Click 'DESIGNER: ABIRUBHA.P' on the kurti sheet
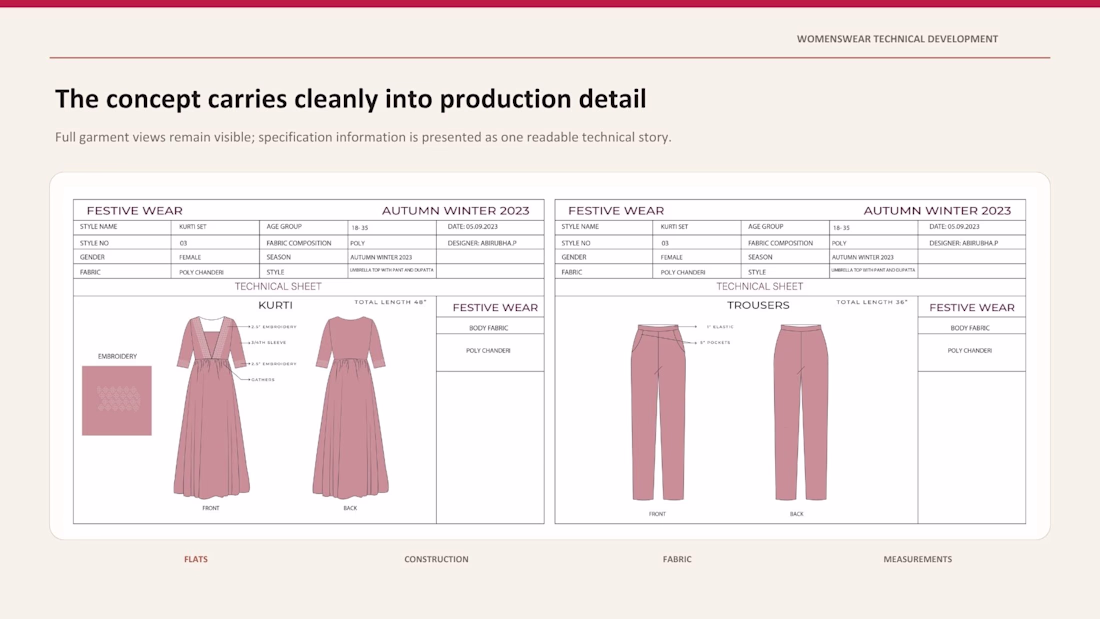 482,243
